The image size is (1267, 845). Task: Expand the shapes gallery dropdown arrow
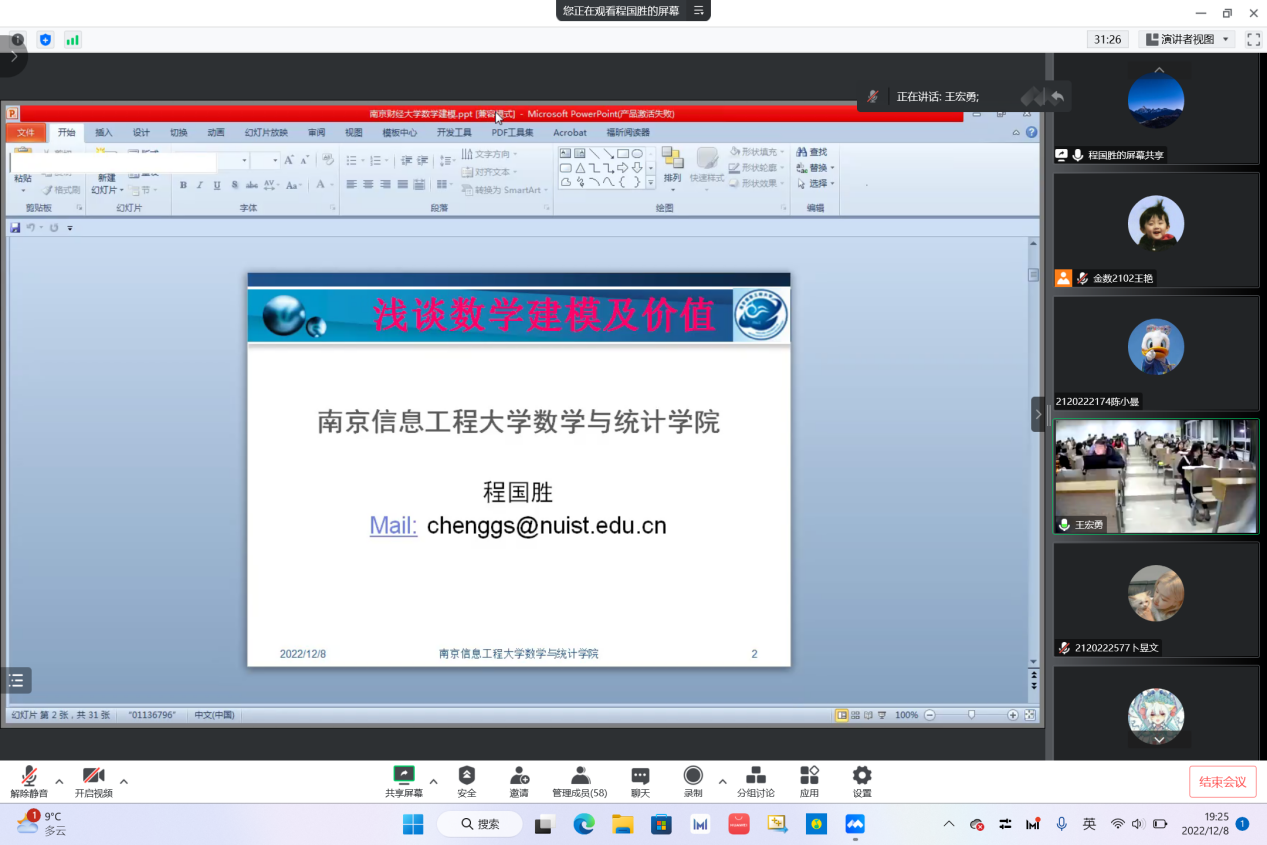tap(651, 184)
